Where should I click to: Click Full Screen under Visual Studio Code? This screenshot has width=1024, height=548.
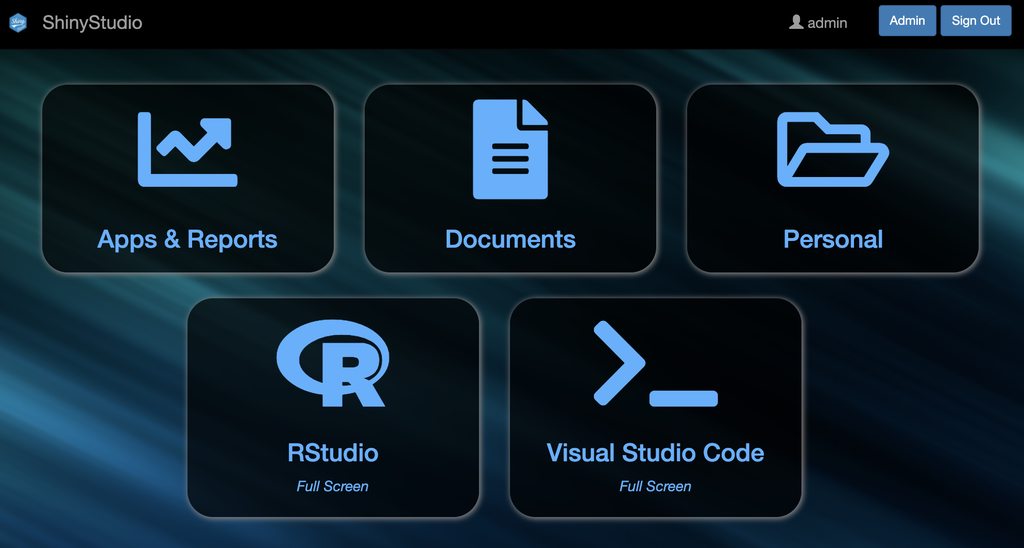(x=655, y=486)
